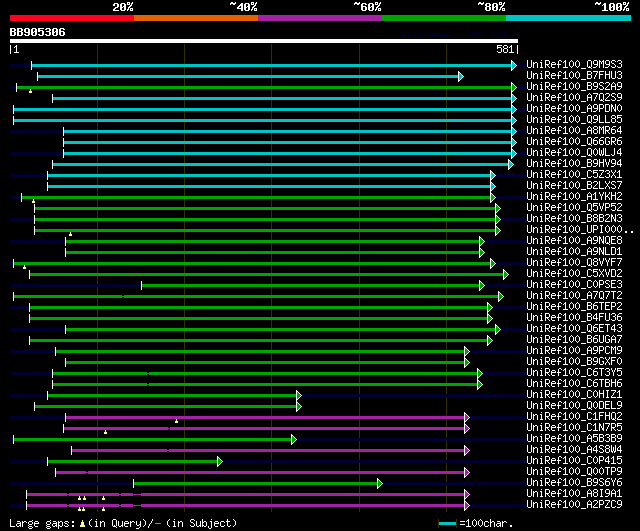Click the arrowhead ending the UniRef100_Q9M9S3 alignment
The width and height of the screenshot is (640, 531).
pos(514,65)
